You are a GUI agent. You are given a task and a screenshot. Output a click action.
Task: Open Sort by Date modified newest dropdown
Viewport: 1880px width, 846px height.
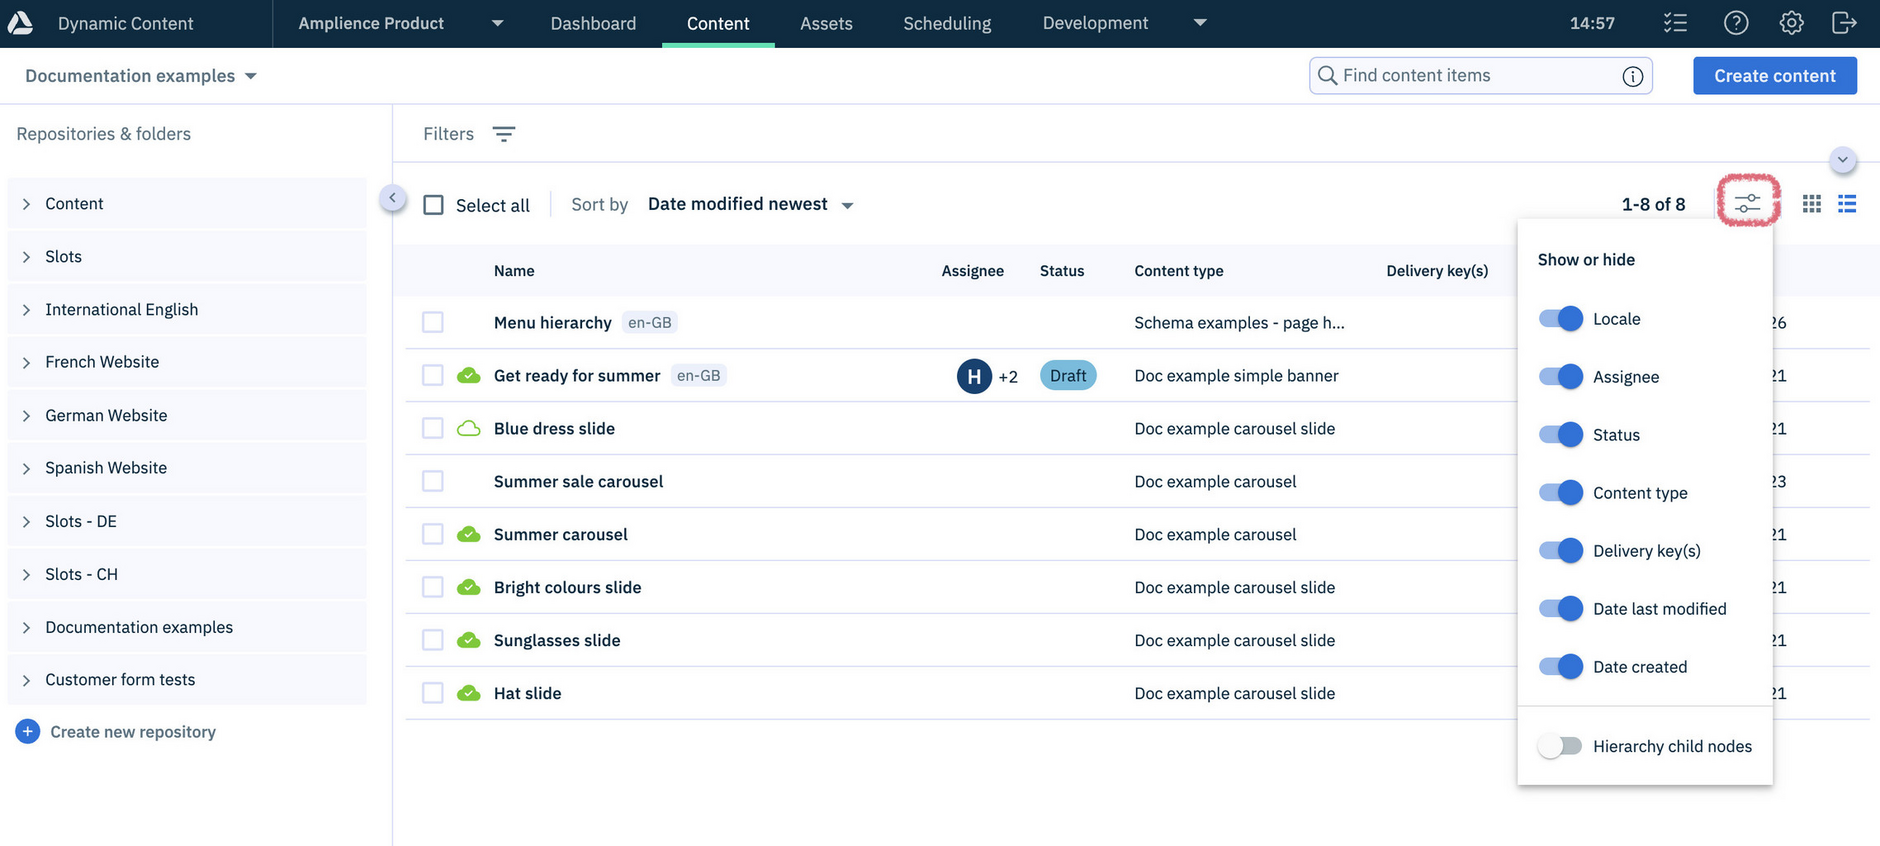750,204
